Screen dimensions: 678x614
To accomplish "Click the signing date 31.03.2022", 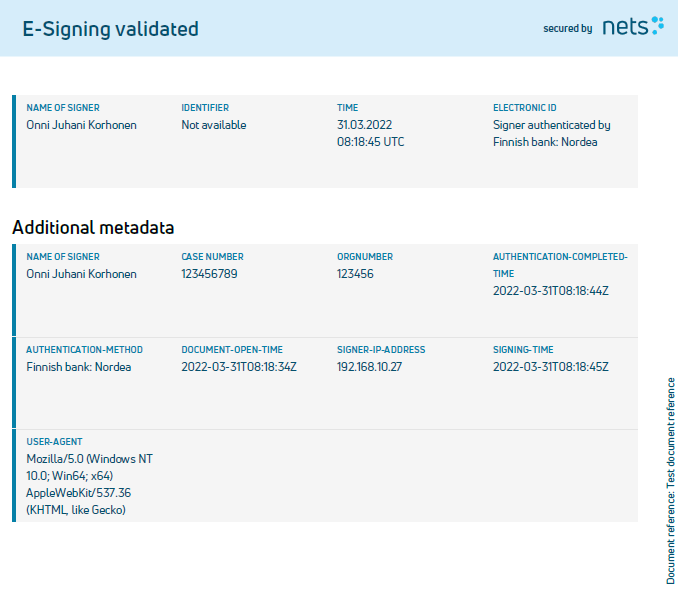I will [x=364, y=125].
